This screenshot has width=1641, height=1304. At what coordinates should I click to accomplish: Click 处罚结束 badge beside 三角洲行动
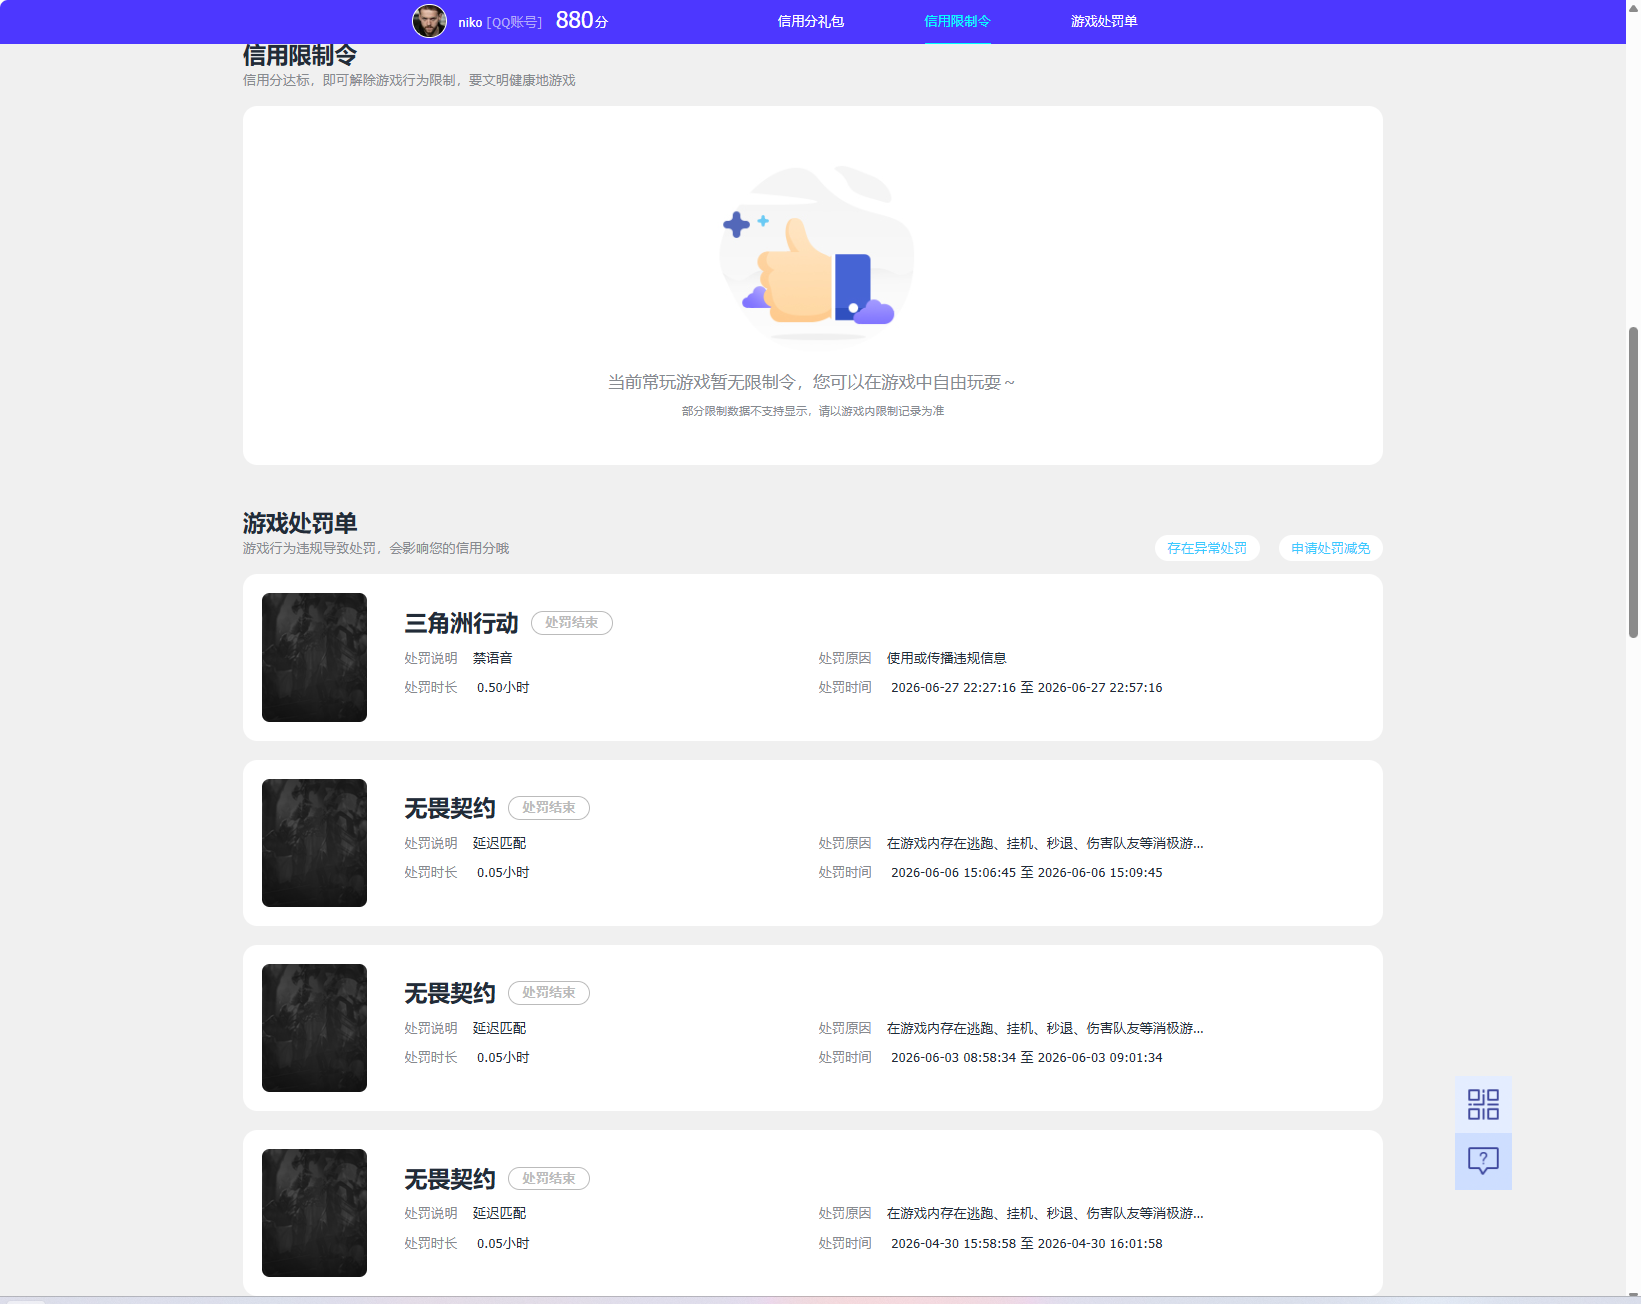[x=572, y=623]
